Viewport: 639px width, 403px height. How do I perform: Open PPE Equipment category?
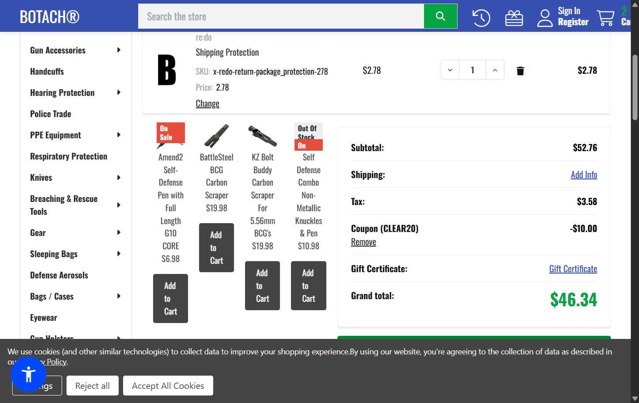pyautogui.click(x=55, y=135)
